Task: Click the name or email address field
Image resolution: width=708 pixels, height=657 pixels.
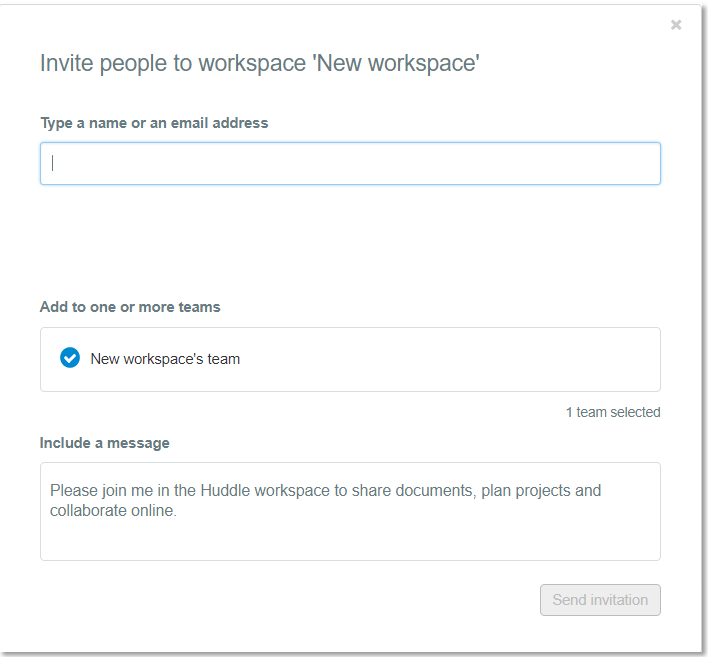Action: pos(350,163)
